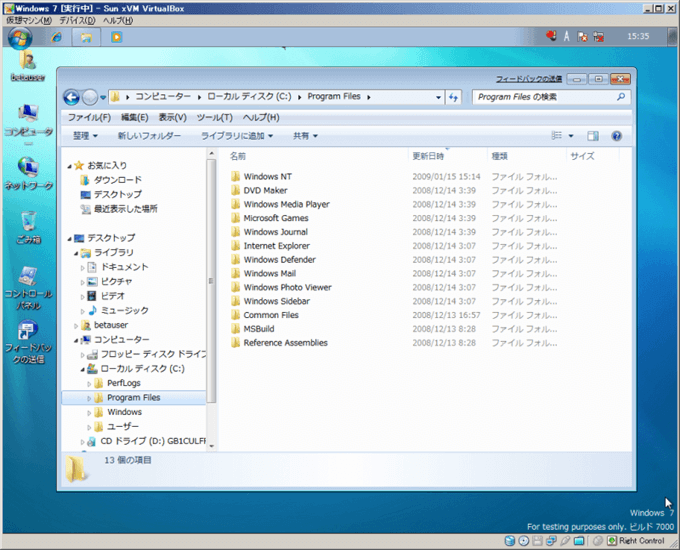The width and height of the screenshot is (680, 550).
Task: Click the VirtualBox CD drive status icon
Action: [x=525, y=541]
